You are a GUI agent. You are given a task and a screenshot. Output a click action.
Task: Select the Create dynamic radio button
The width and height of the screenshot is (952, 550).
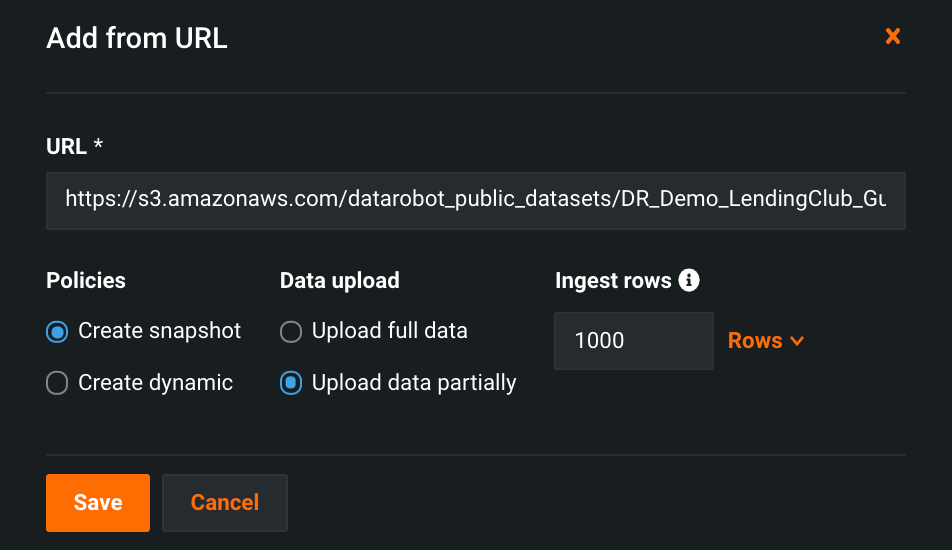(x=57, y=383)
